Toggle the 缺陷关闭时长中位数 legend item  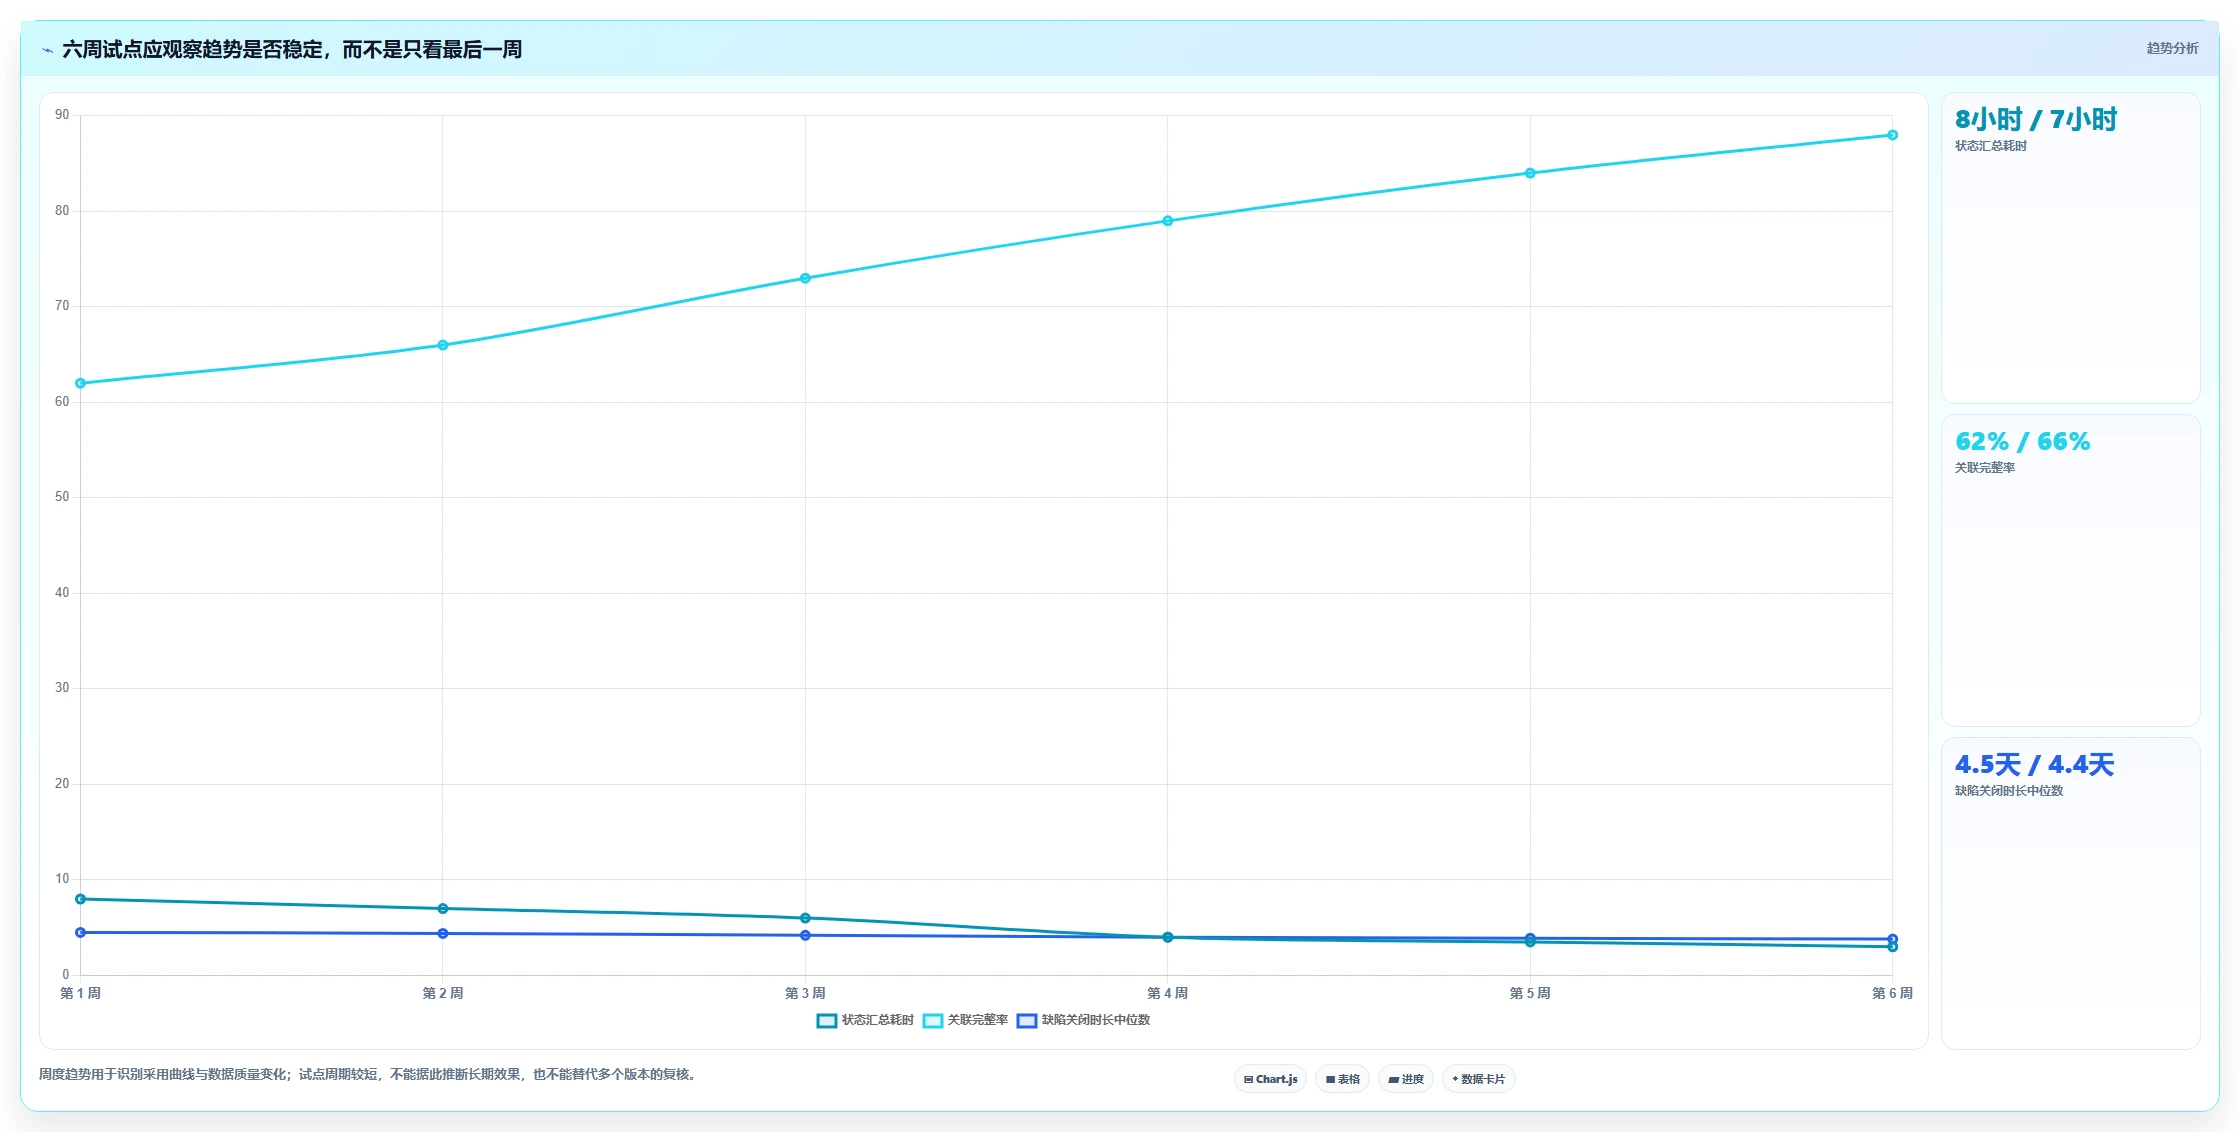pos(1083,1020)
